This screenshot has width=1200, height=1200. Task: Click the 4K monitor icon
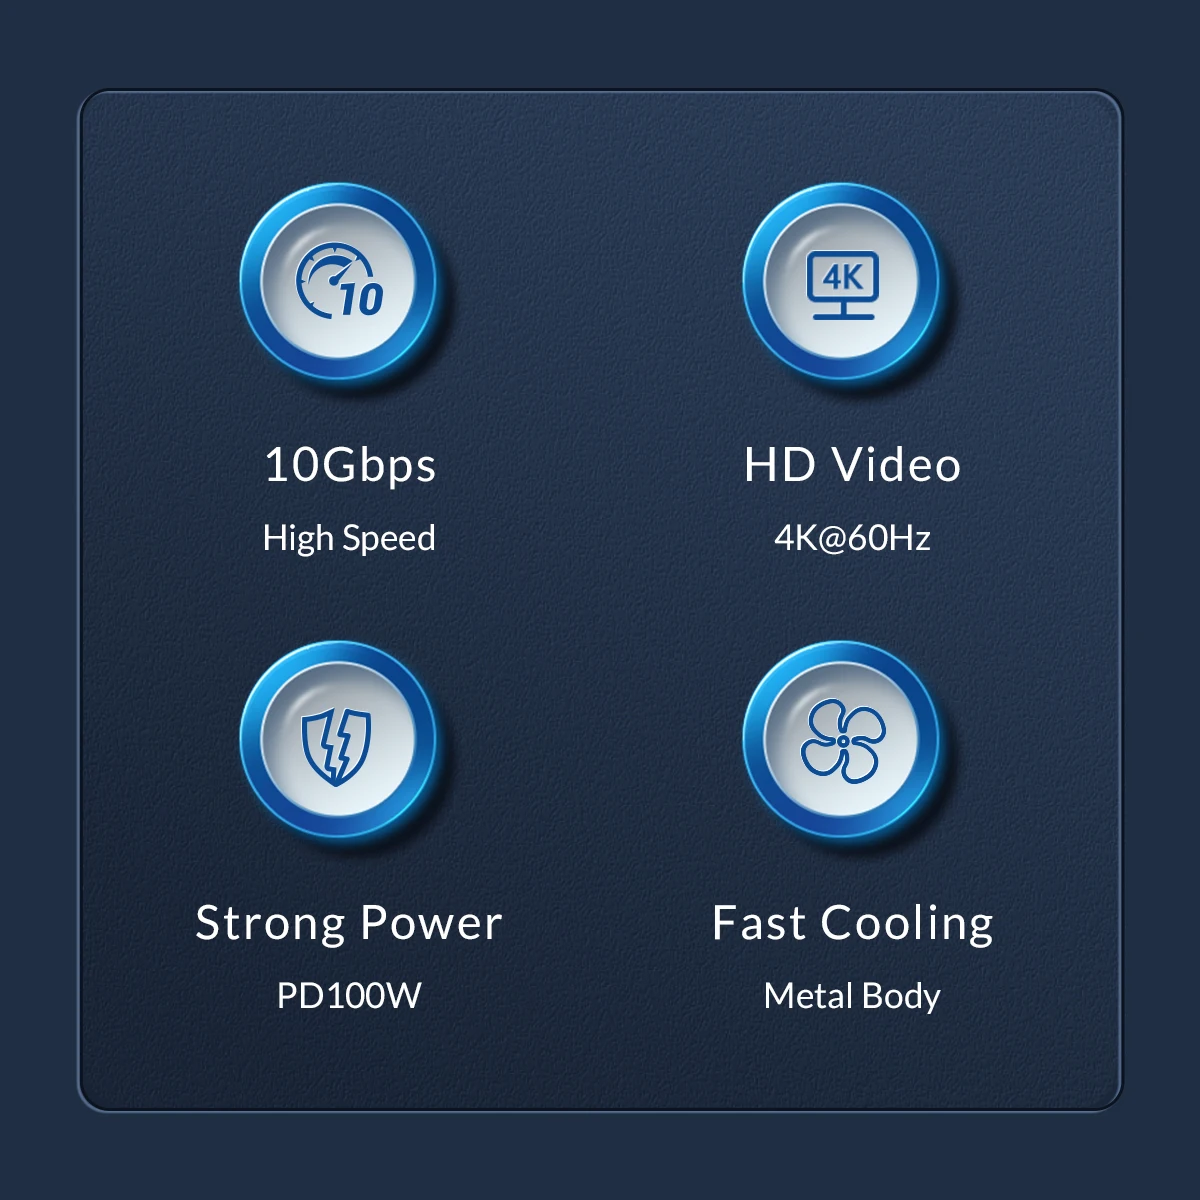tap(843, 285)
